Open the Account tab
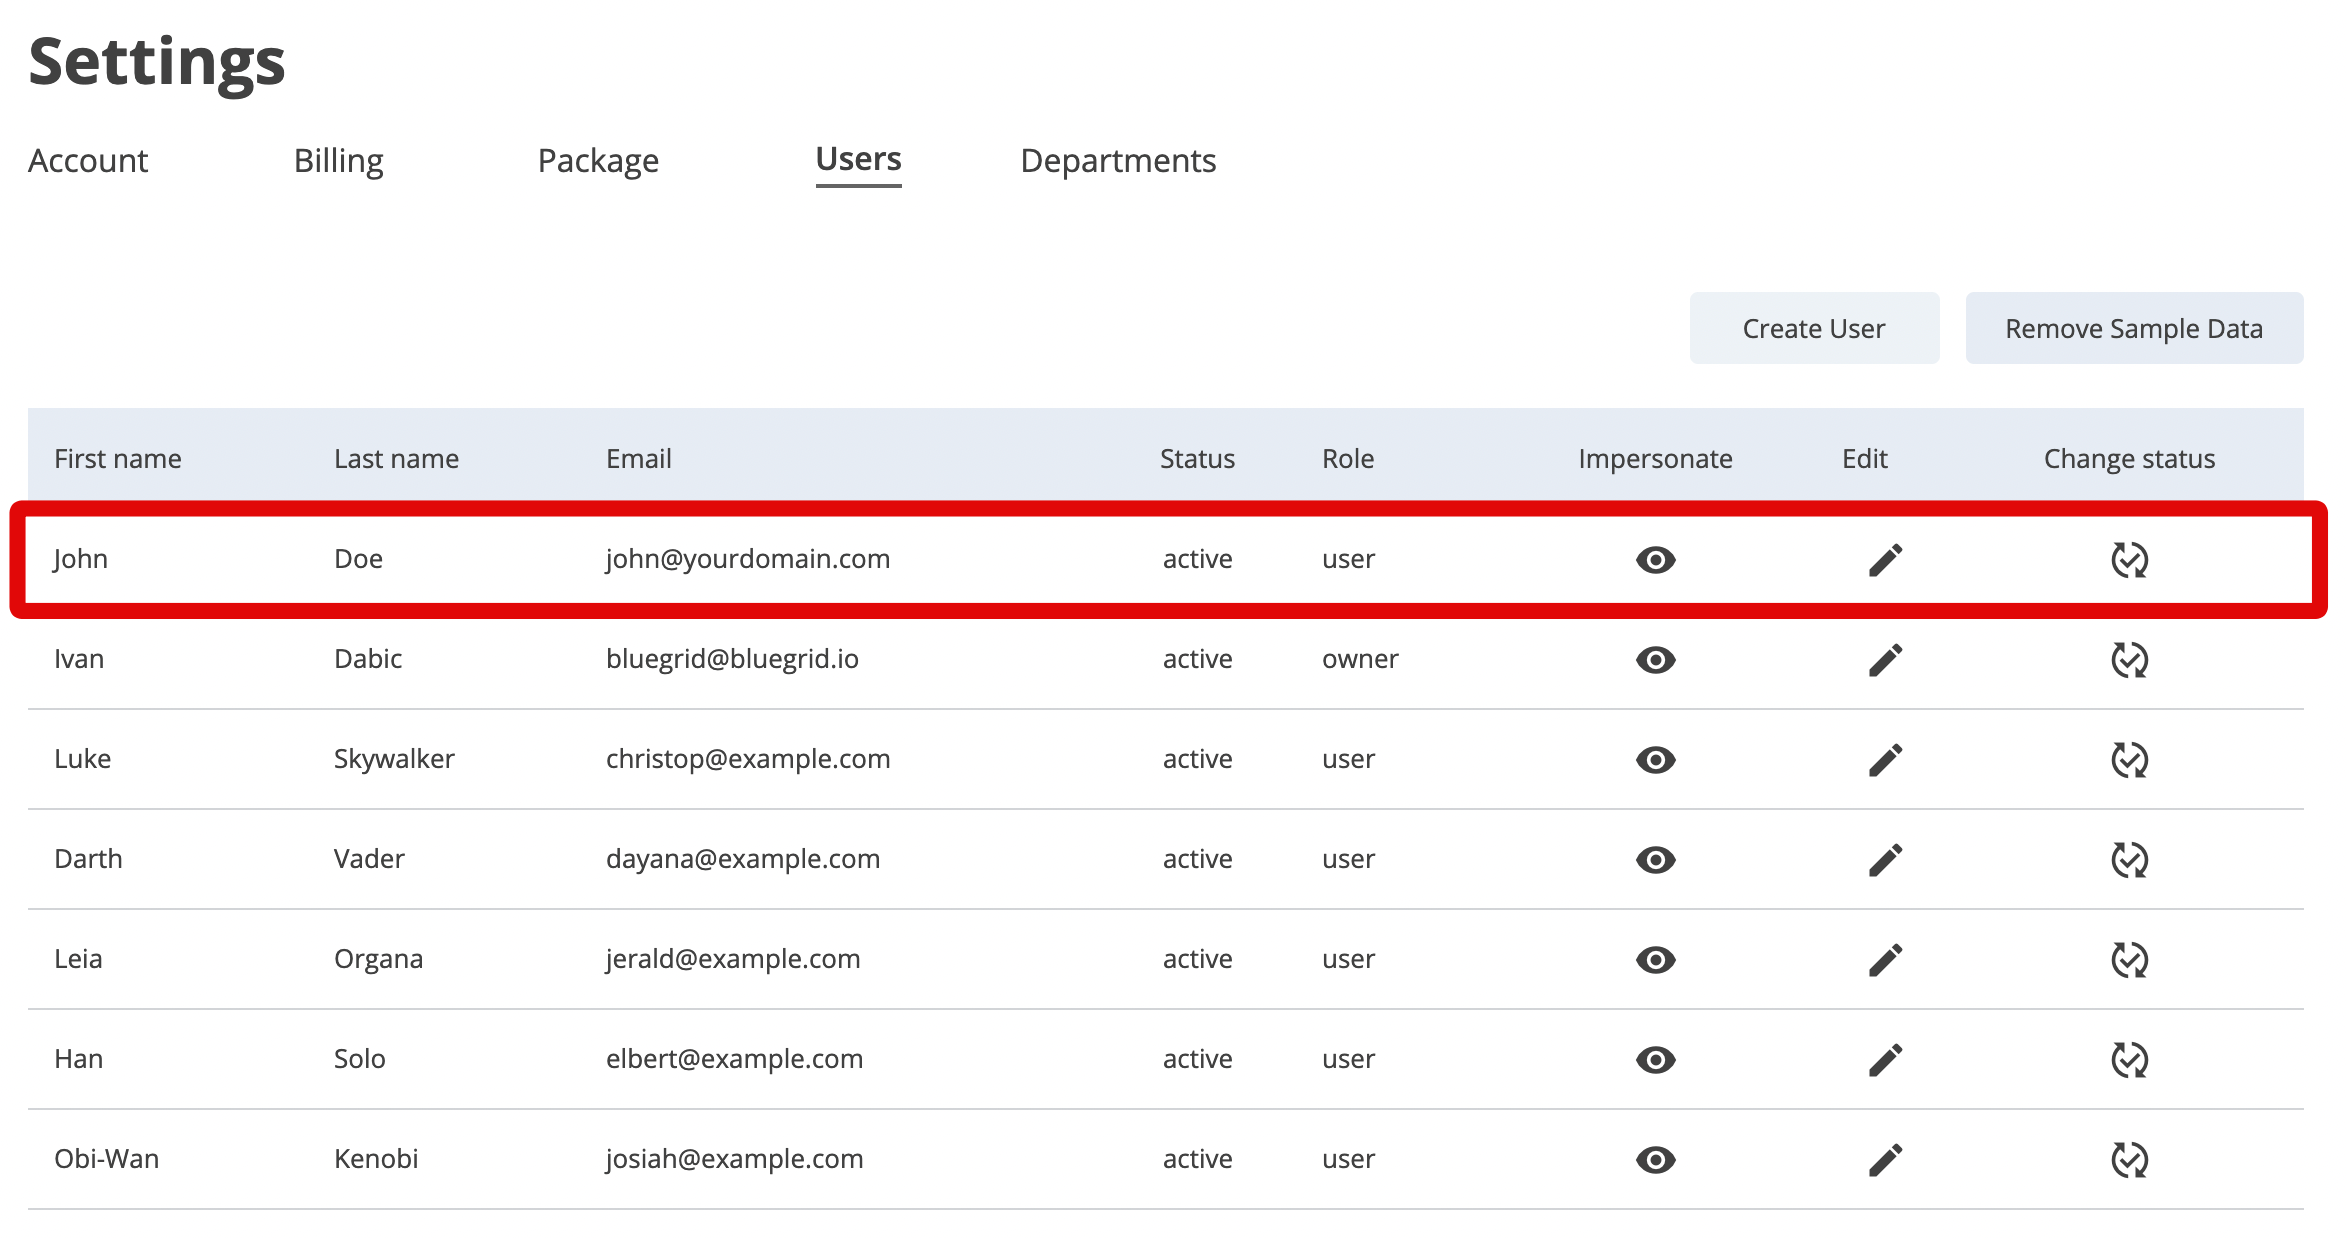 (88, 161)
